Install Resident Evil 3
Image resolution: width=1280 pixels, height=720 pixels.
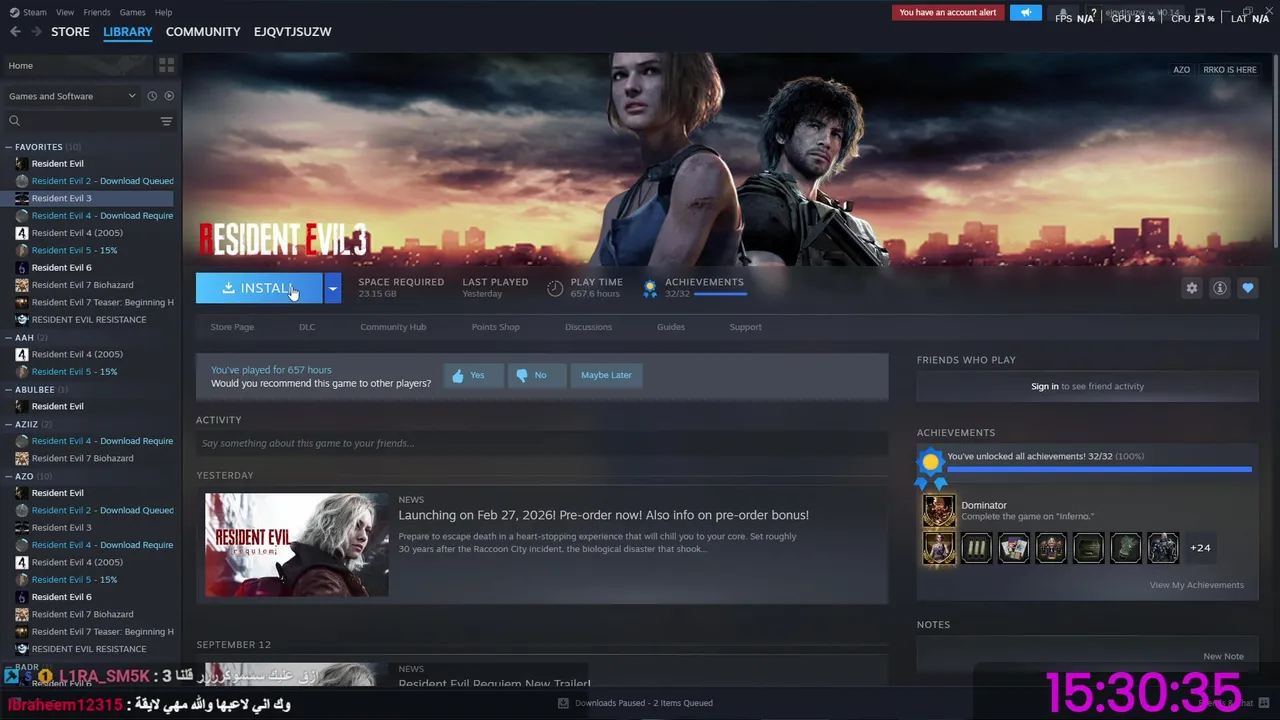coord(259,288)
